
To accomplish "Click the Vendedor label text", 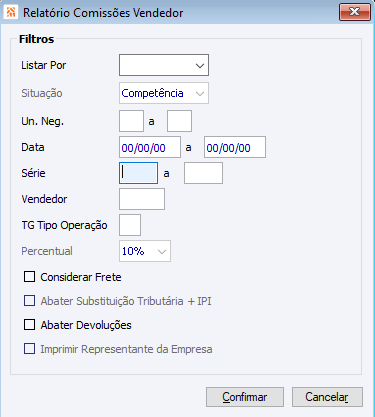I will [x=44, y=199].
